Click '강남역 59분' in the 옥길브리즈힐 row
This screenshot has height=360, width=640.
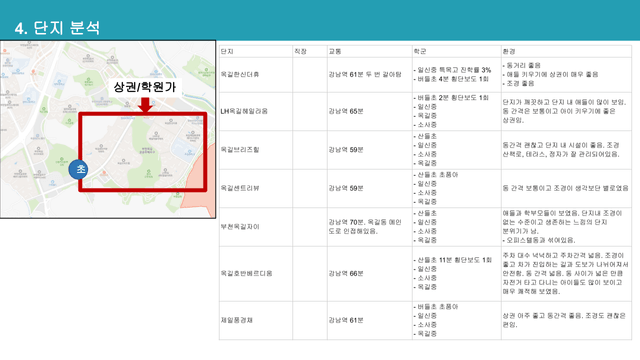(x=346, y=150)
